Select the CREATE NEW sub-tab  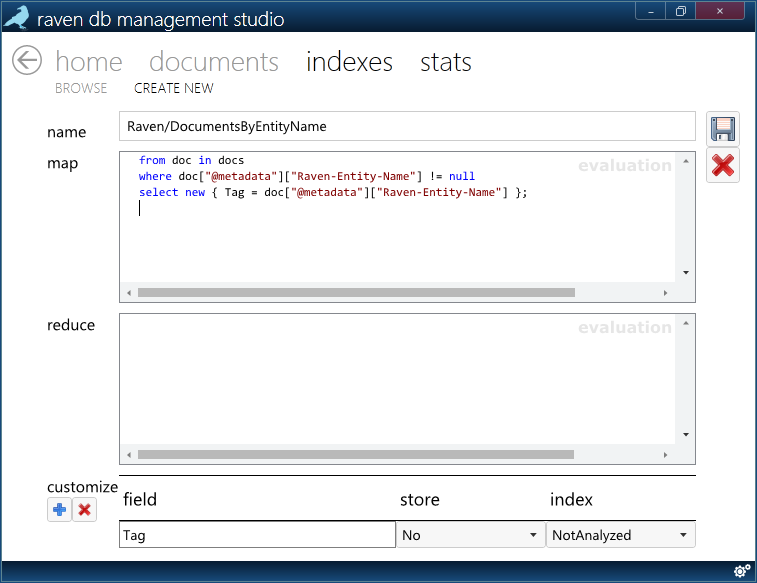[174, 88]
